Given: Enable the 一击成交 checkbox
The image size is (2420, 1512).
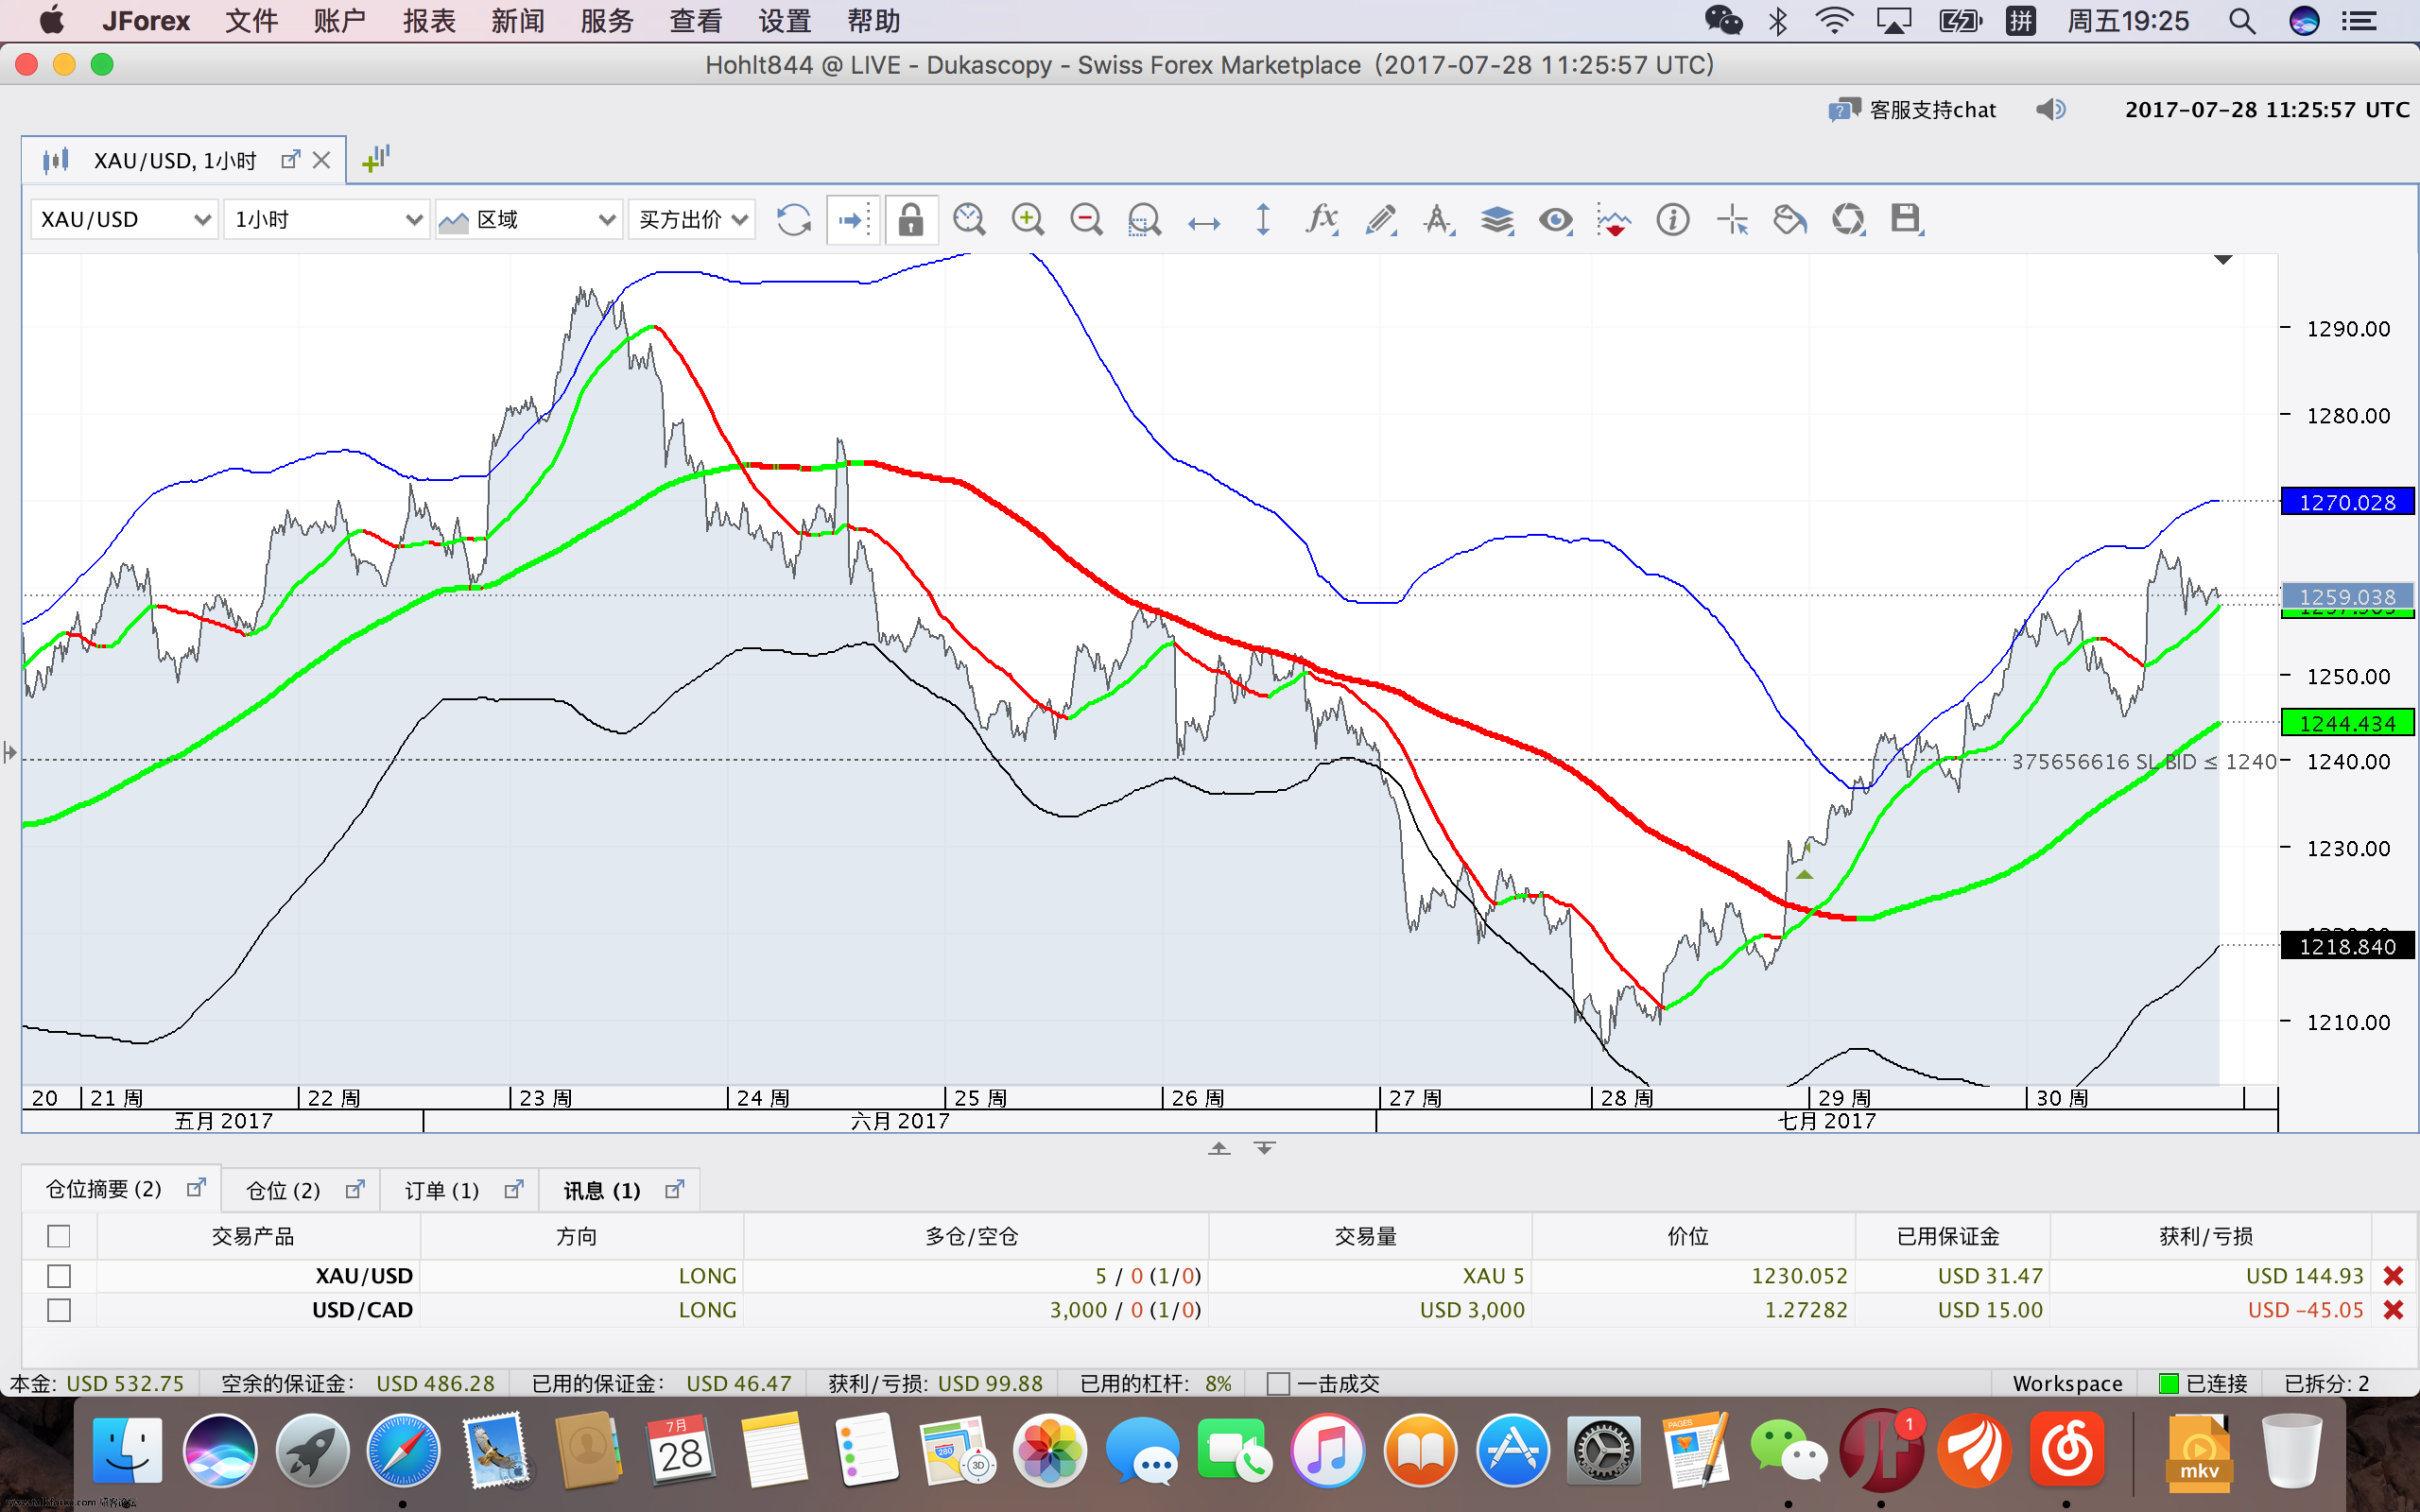Looking at the screenshot, I should click(1278, 1384).
